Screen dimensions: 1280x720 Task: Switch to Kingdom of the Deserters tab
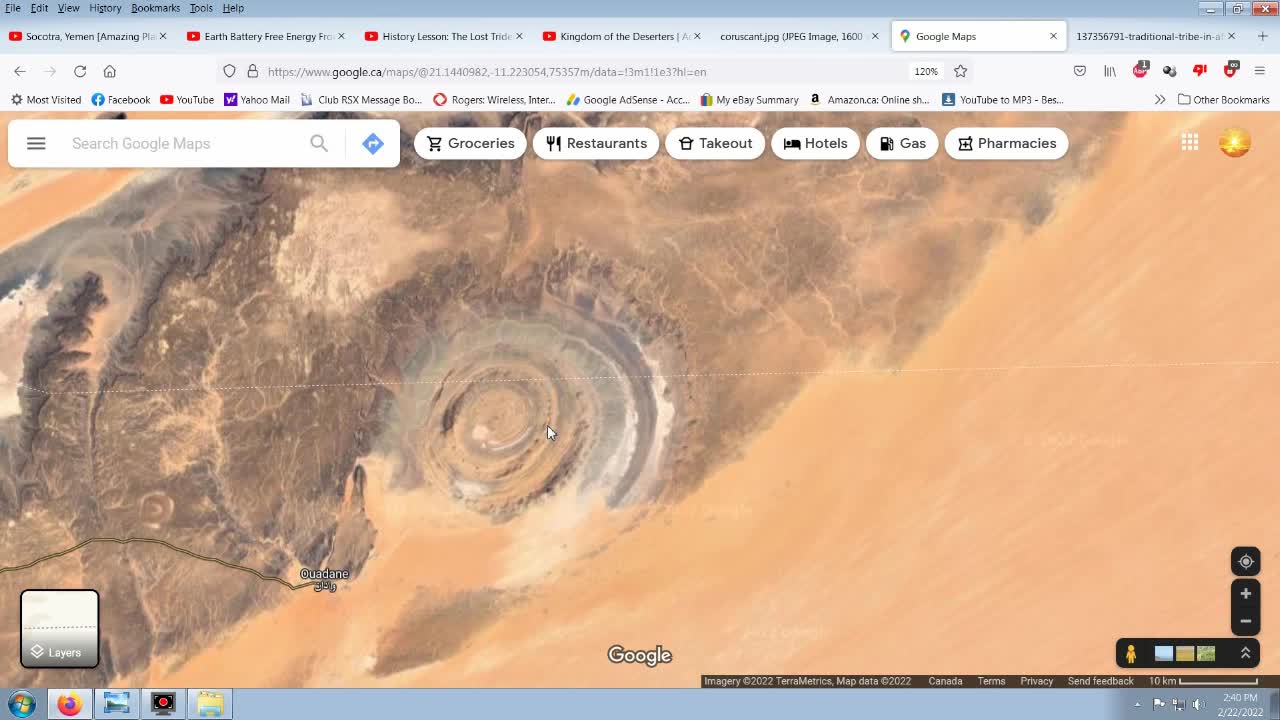[622, 36]
